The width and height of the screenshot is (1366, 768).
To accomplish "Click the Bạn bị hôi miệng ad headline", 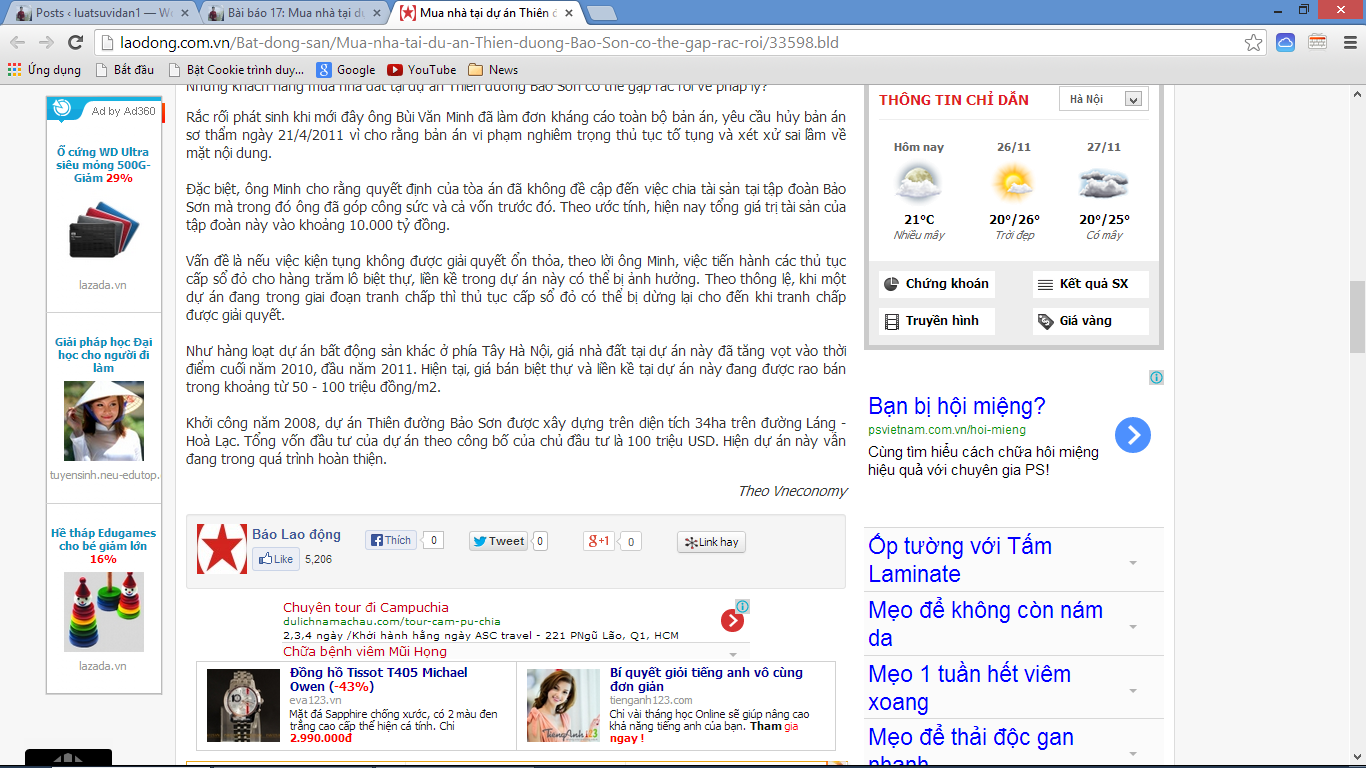I will click(x=957, y=406).
